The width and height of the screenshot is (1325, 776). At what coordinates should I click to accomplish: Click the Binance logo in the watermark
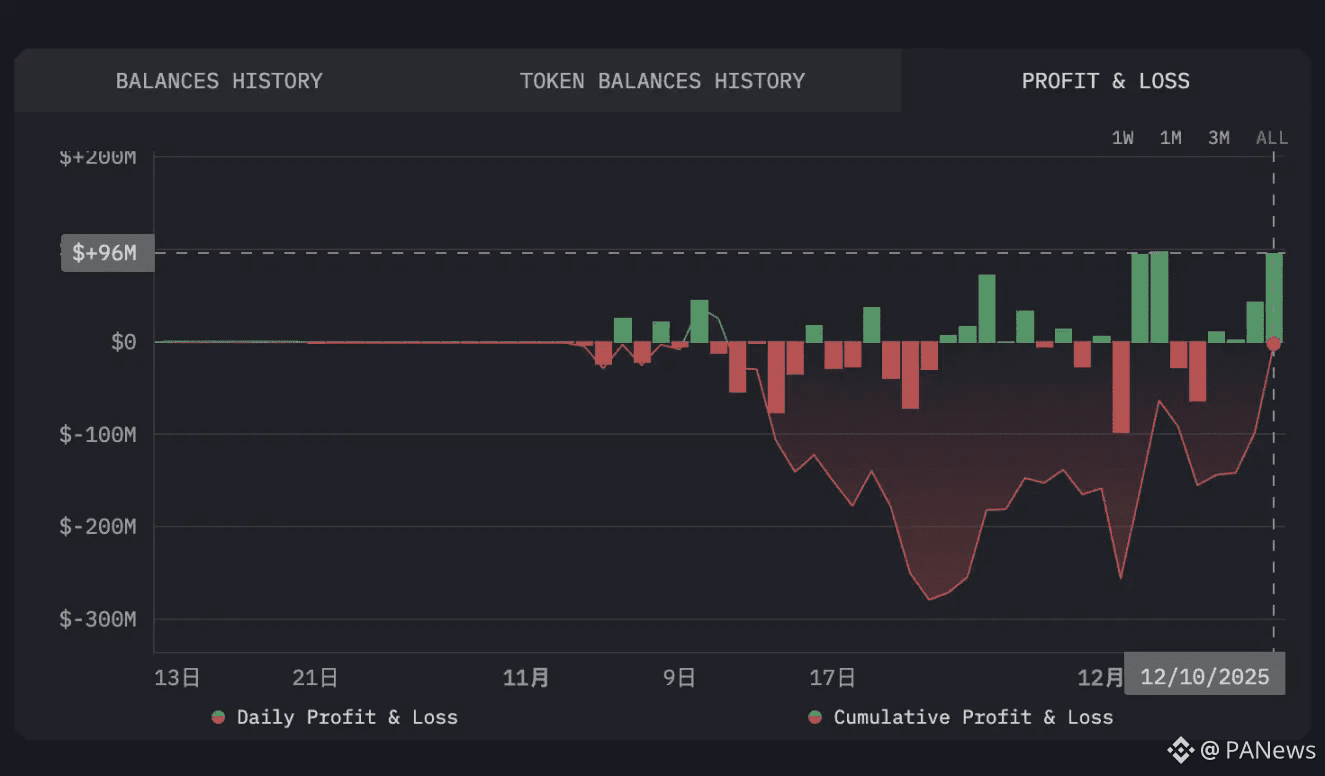point(1181,749)
